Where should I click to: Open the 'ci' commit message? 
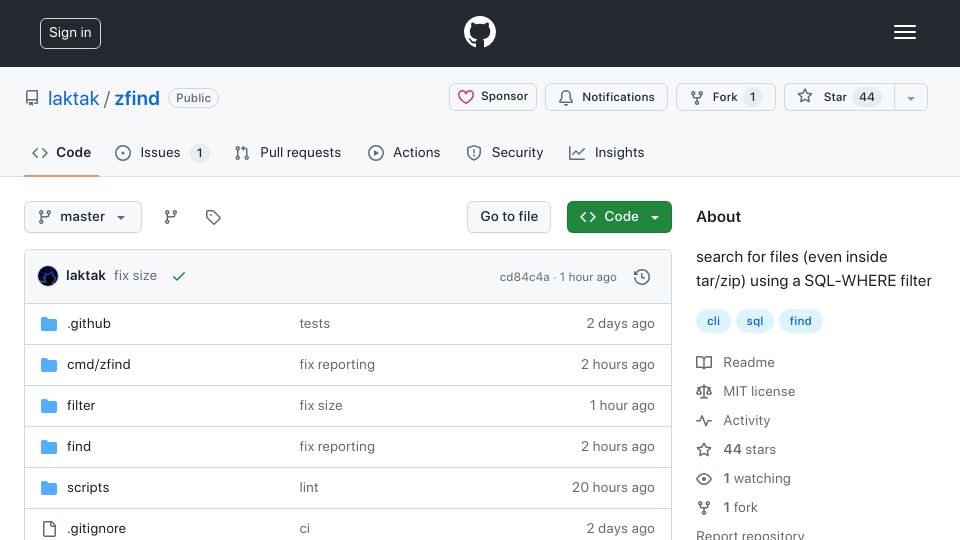pyautogui.click(x=305, y=528)
